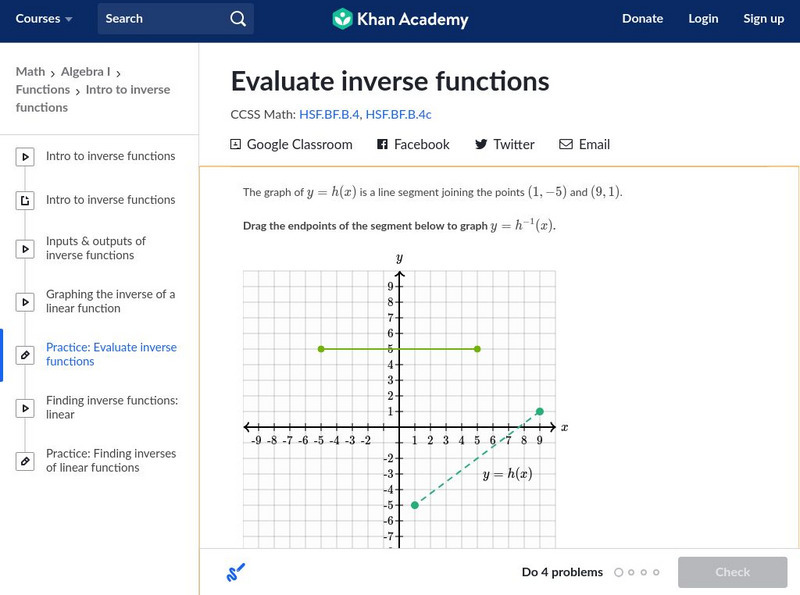Viewport: 800px width, 595px height.
Task: Click the left green segment endpoint
Action: 321,349
